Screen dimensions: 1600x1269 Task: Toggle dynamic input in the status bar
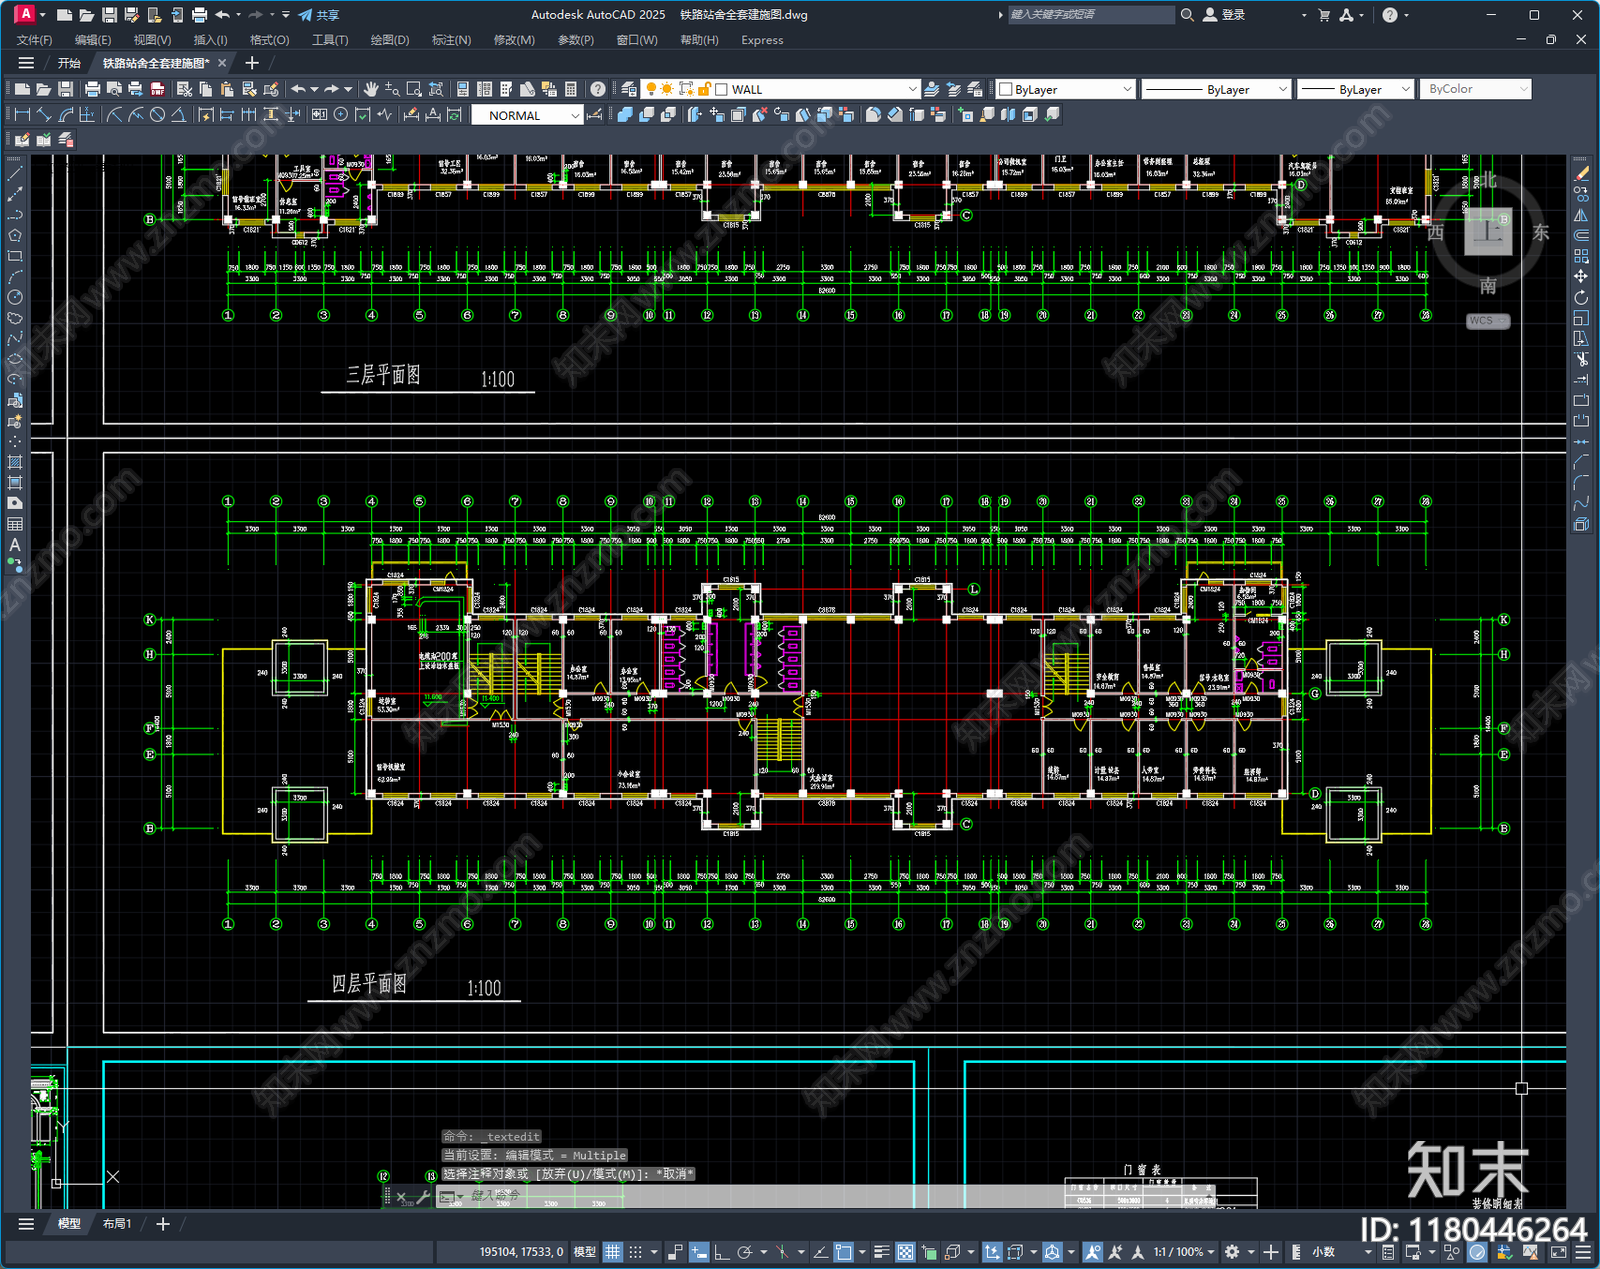tap(699, 1252)
